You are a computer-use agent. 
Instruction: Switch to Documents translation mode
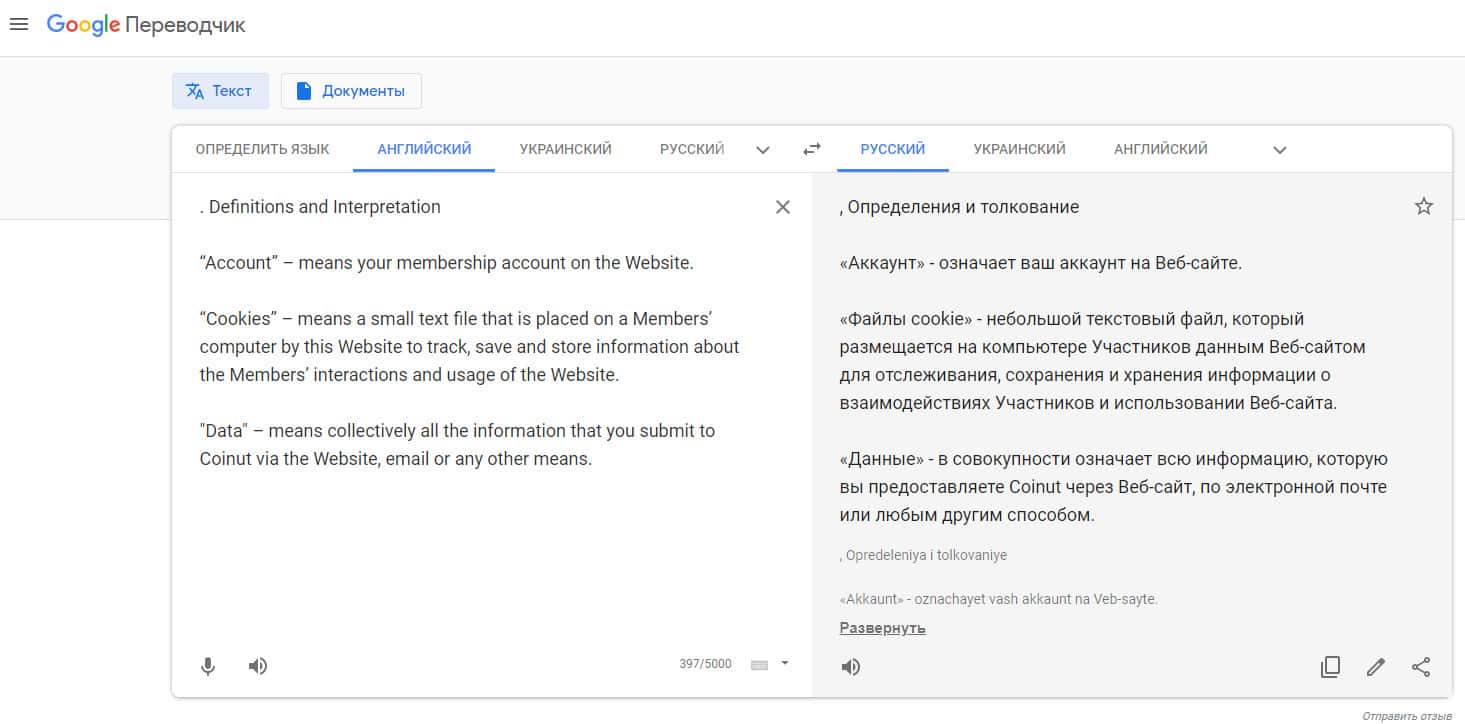pos(351,91)
